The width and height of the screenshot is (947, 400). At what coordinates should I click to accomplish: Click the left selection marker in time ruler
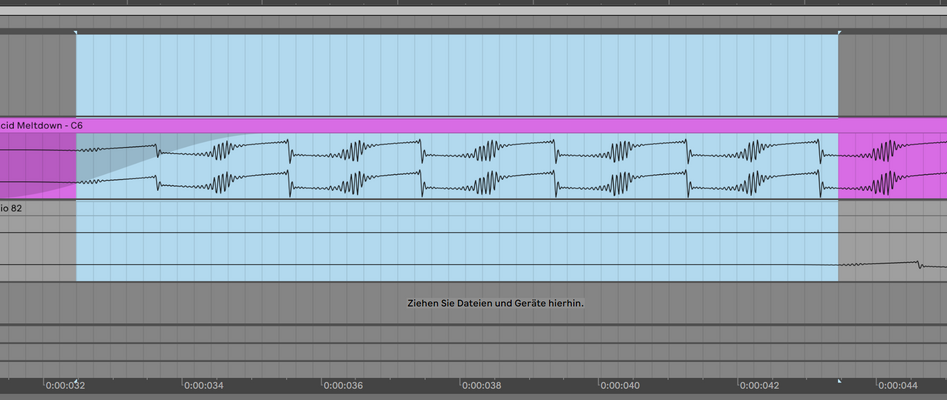(x=76, y=381)
